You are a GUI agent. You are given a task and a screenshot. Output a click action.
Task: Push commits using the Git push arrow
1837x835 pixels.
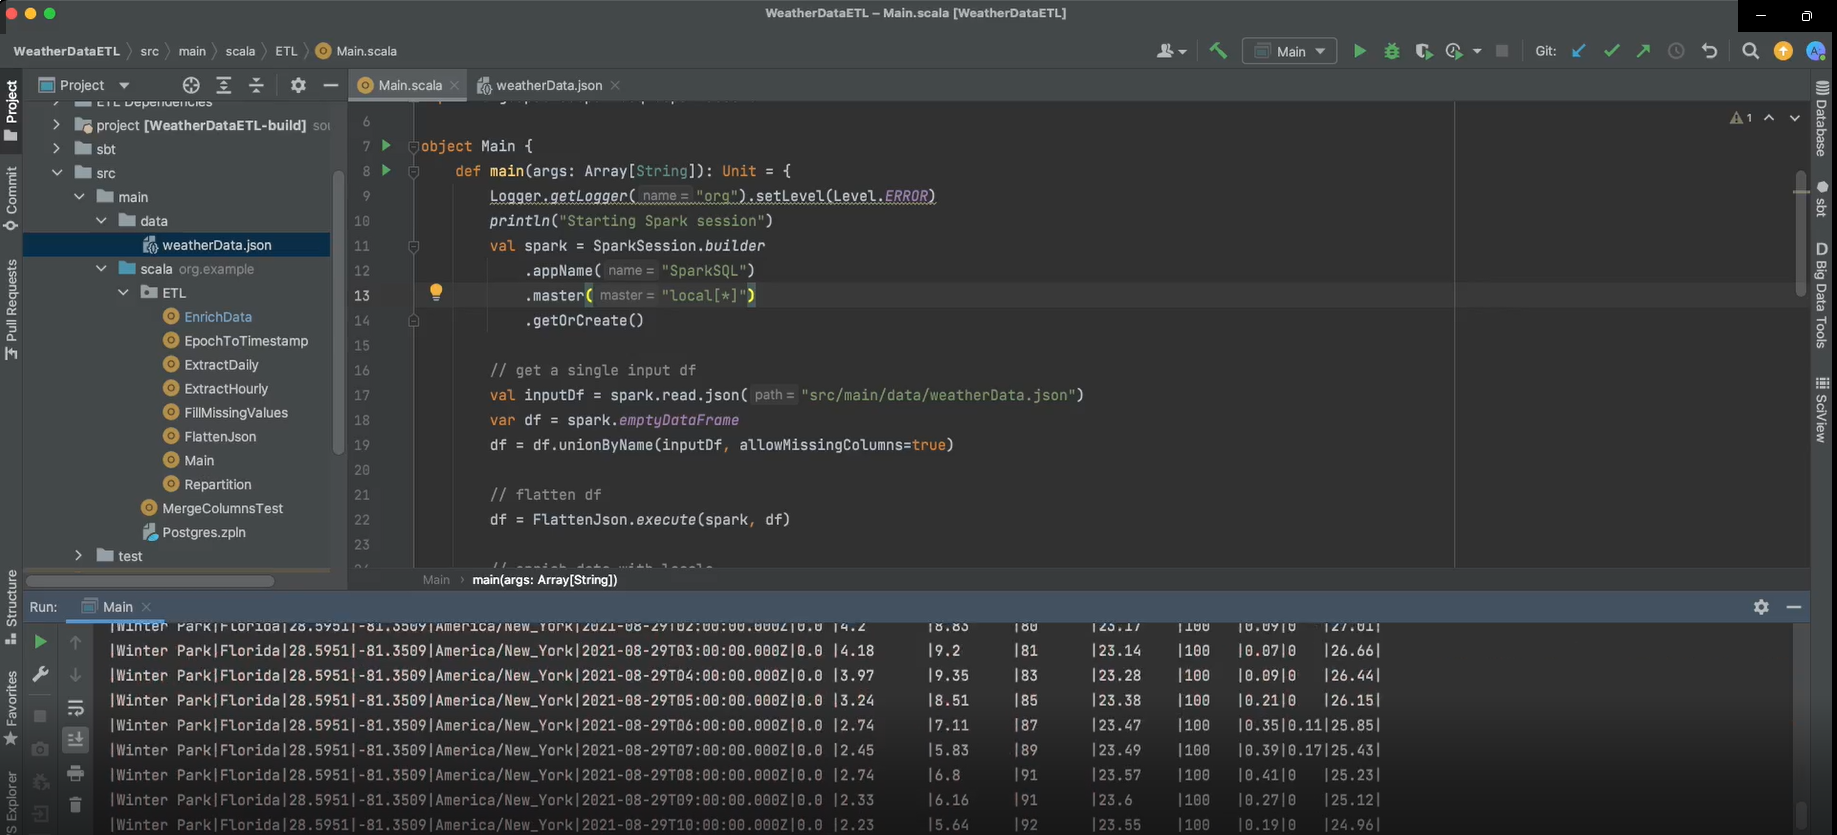pyautogui.click(x=1643, y=51)
